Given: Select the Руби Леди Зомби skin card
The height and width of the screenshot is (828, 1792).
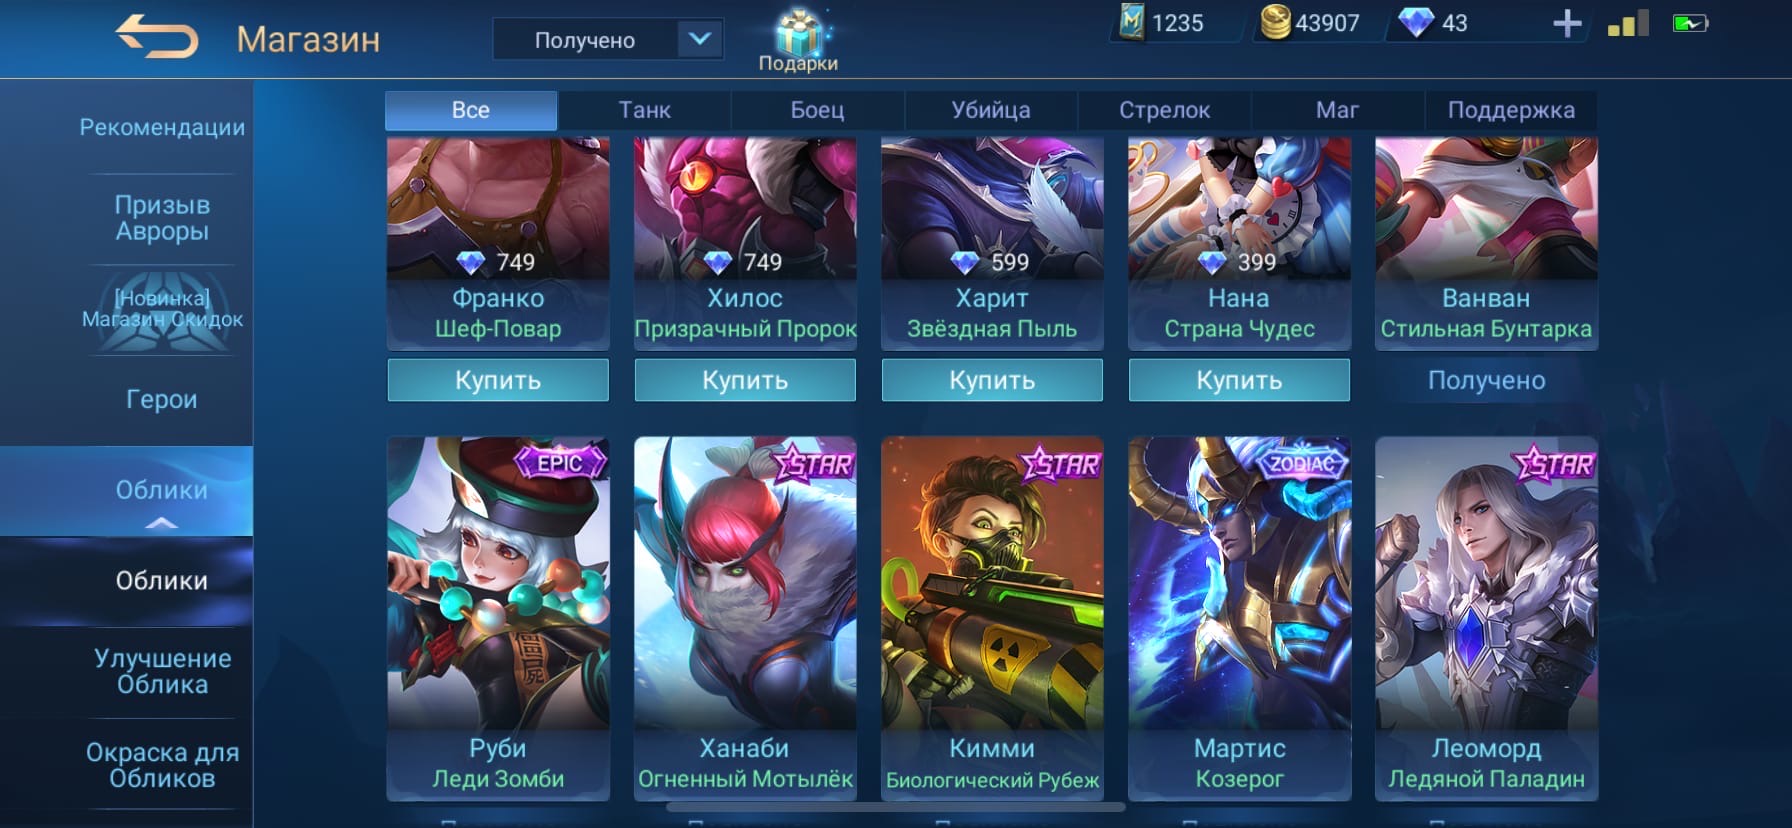Looking at the screenshot, I should (x=498, y=618).
